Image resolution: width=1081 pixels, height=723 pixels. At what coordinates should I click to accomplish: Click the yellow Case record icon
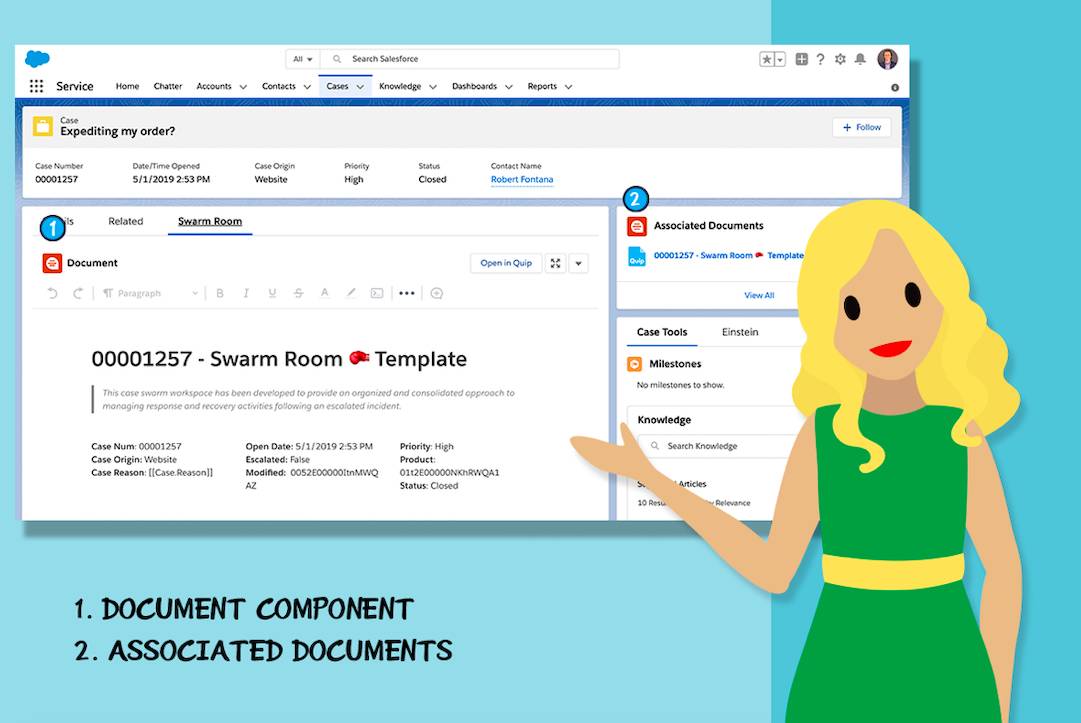(x=43, y=126)
